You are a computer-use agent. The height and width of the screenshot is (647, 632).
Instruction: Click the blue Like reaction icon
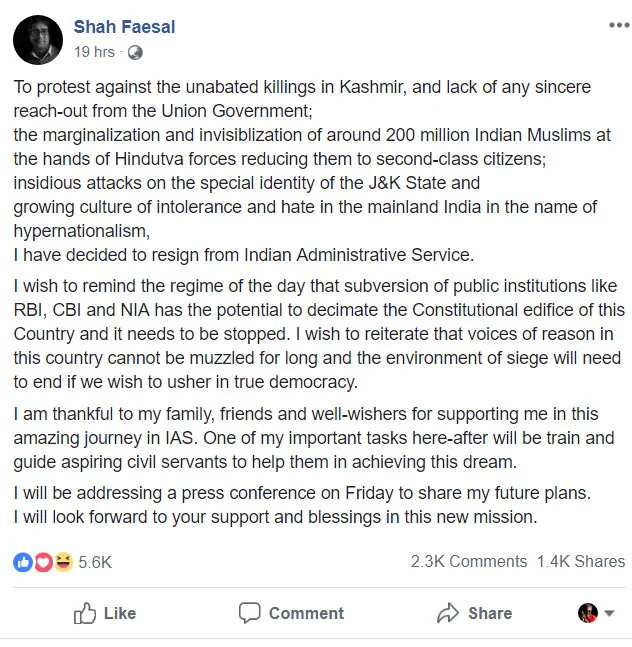coord(23,562)
